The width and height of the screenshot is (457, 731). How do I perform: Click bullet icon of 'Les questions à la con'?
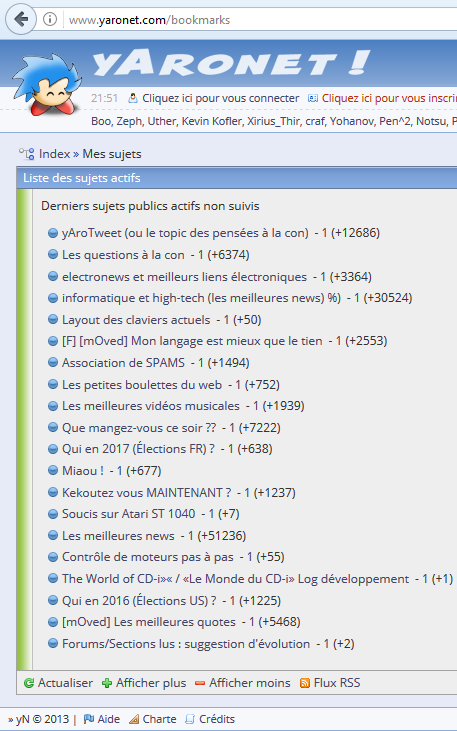tap(53, 255)
